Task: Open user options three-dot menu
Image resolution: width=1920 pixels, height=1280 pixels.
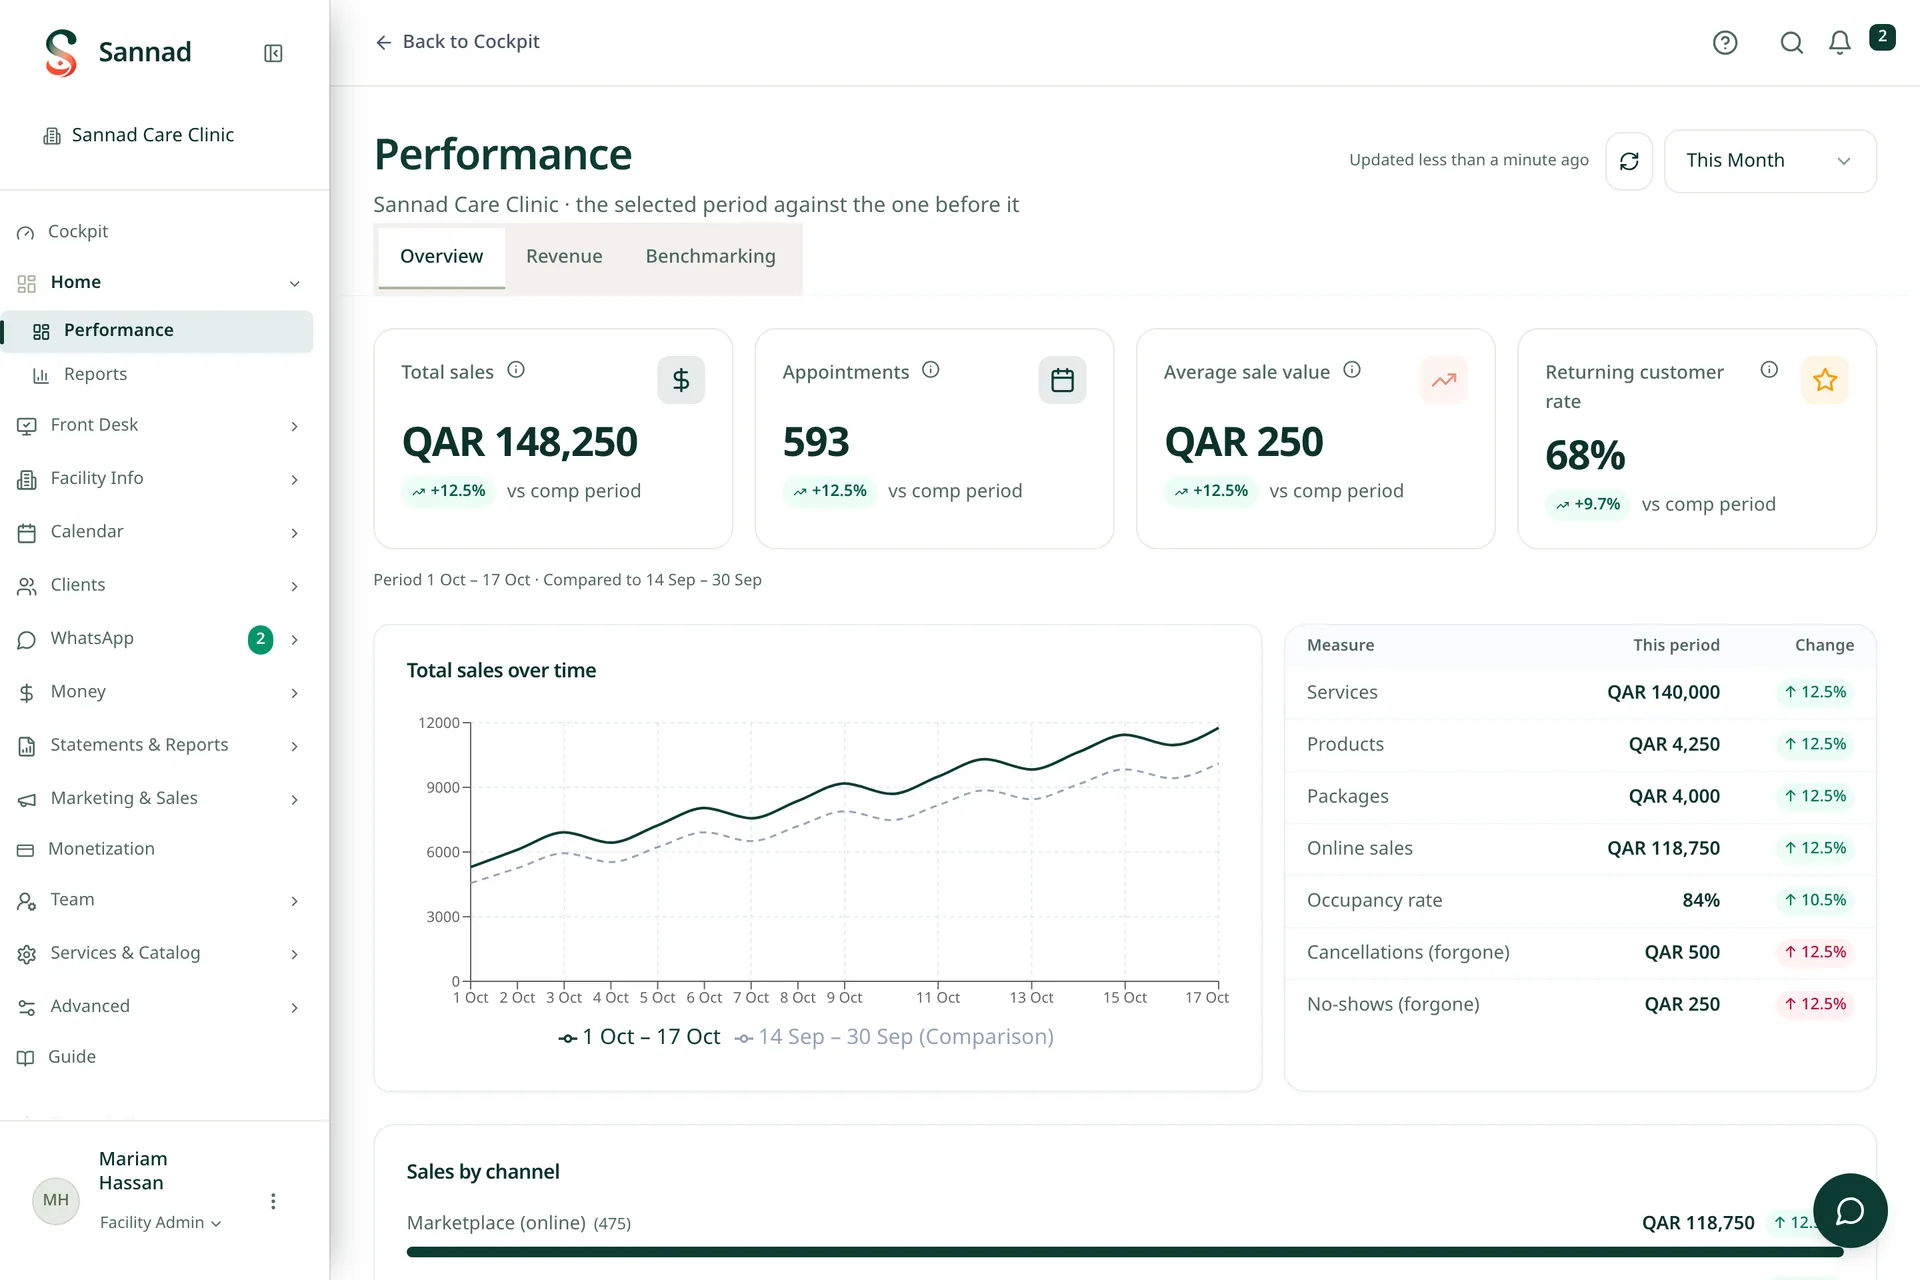Action: [x=273, y=1201]
